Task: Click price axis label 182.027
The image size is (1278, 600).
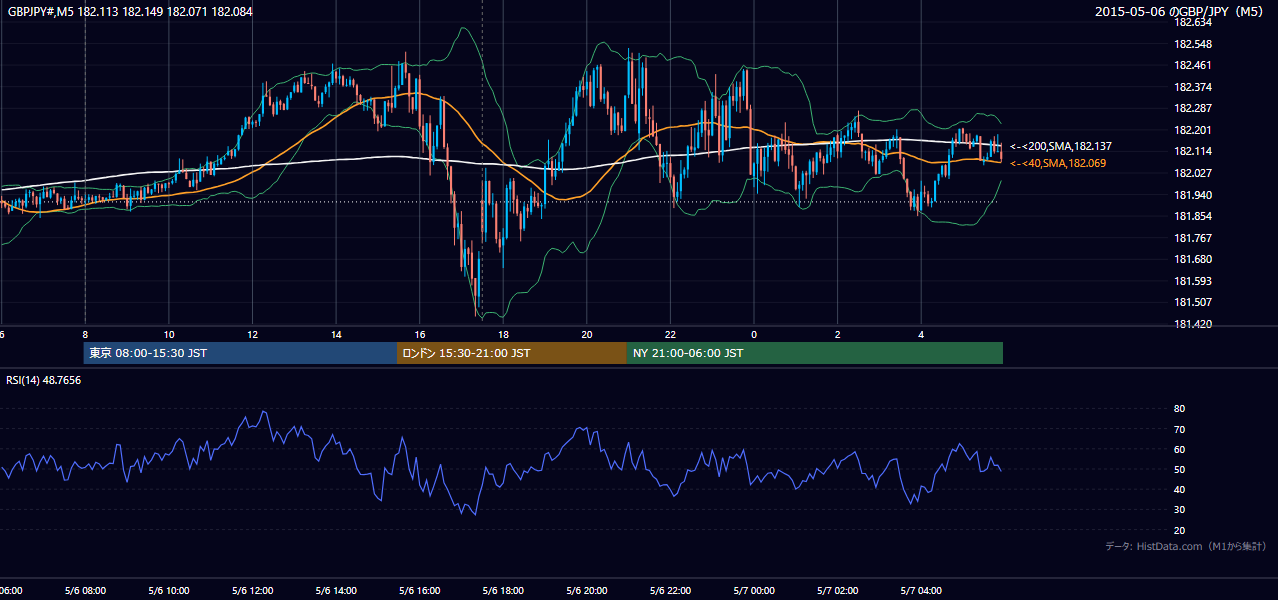Action: (x=1191, y=173)
